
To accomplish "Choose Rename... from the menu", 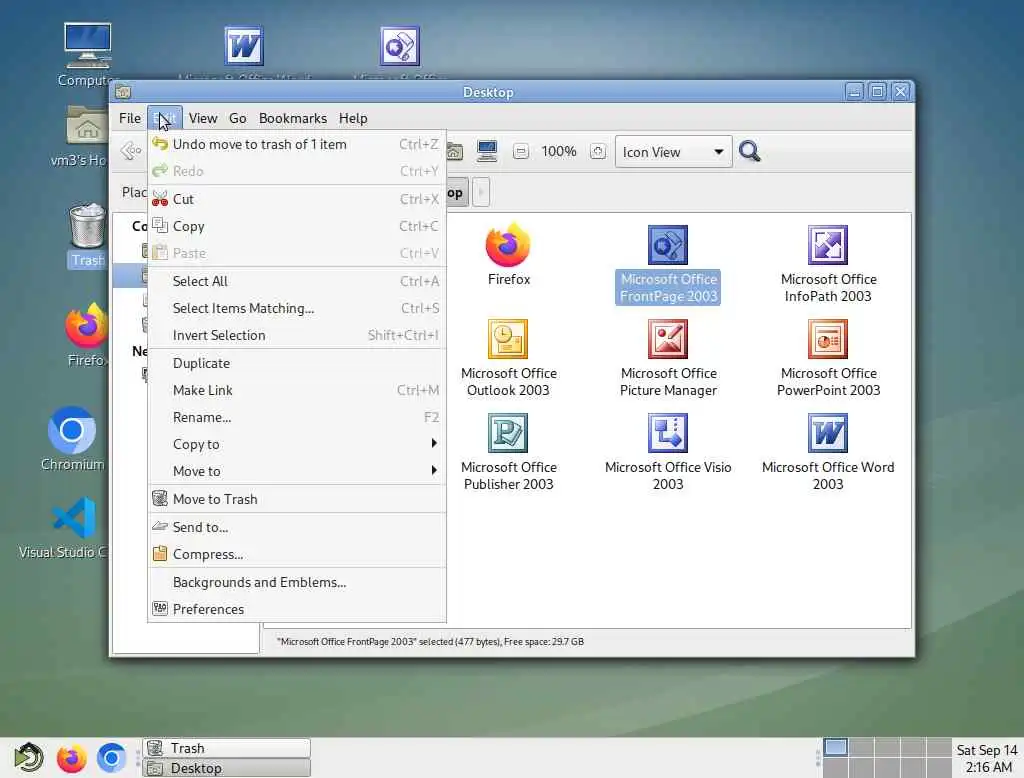I will [297, 417].
